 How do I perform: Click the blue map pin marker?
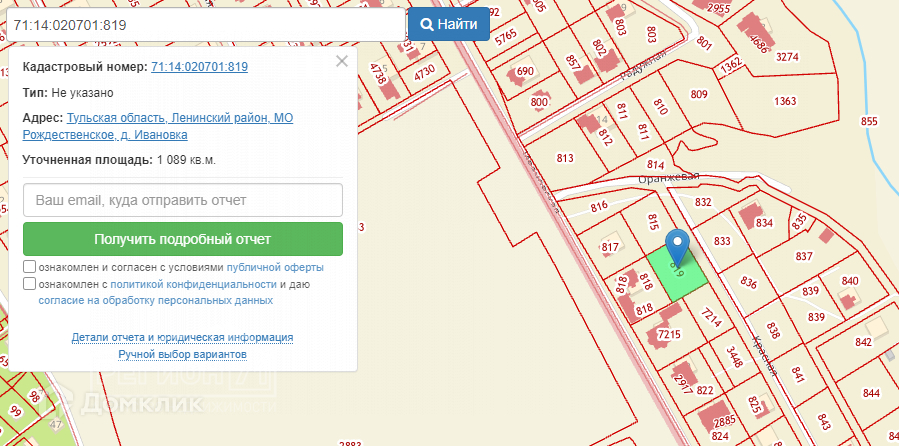tap(678, 245)
